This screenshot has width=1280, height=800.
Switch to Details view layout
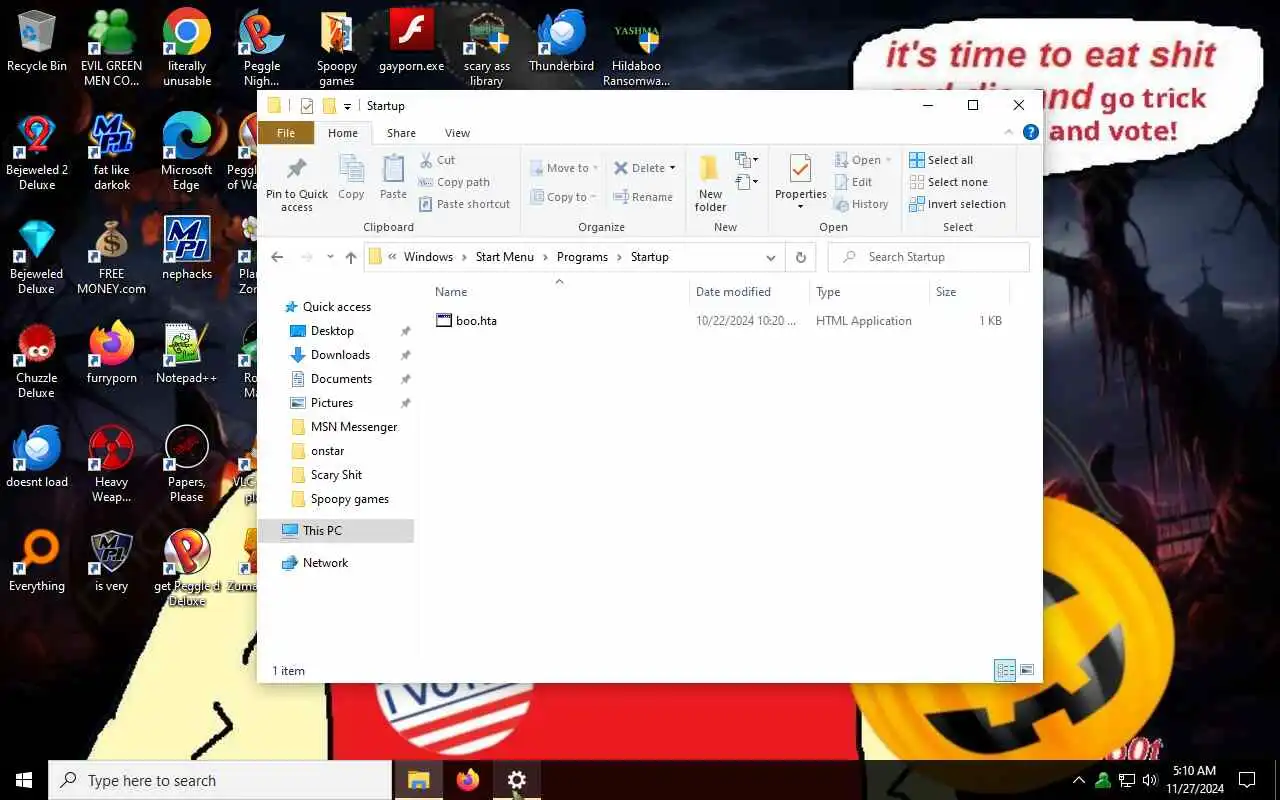1005,670
